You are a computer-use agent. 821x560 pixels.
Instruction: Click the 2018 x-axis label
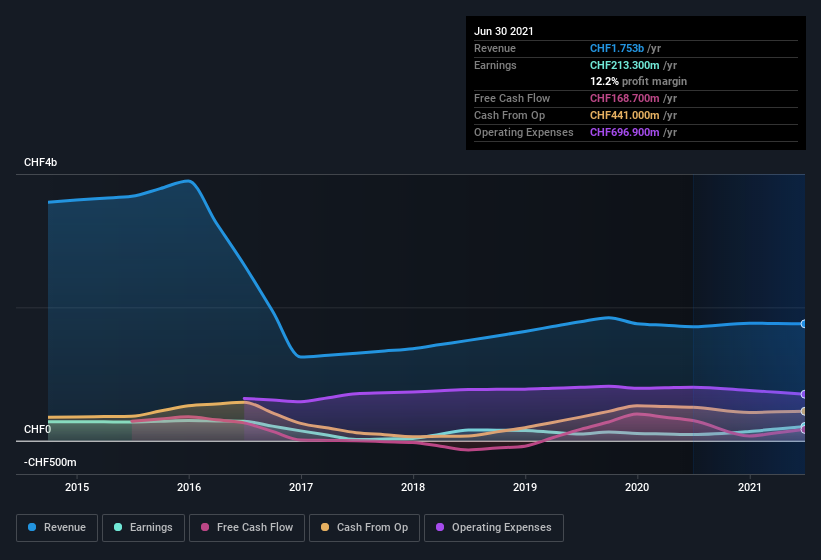click(413, 487)
